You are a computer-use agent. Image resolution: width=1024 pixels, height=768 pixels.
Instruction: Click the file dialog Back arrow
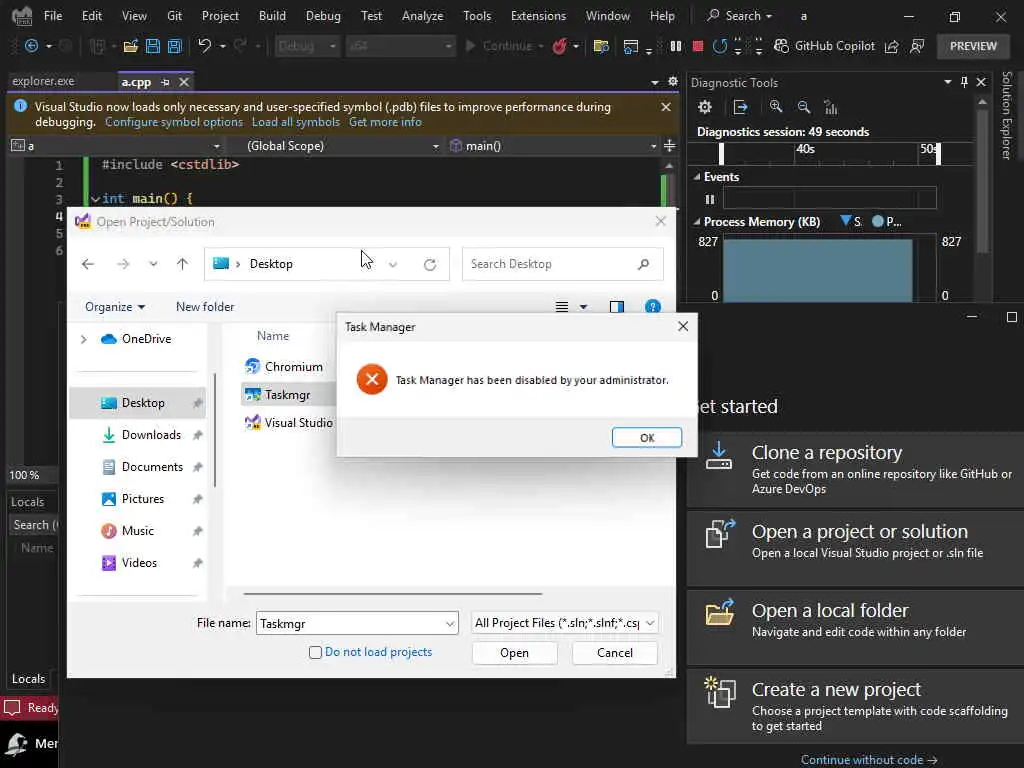coord(88,264)
